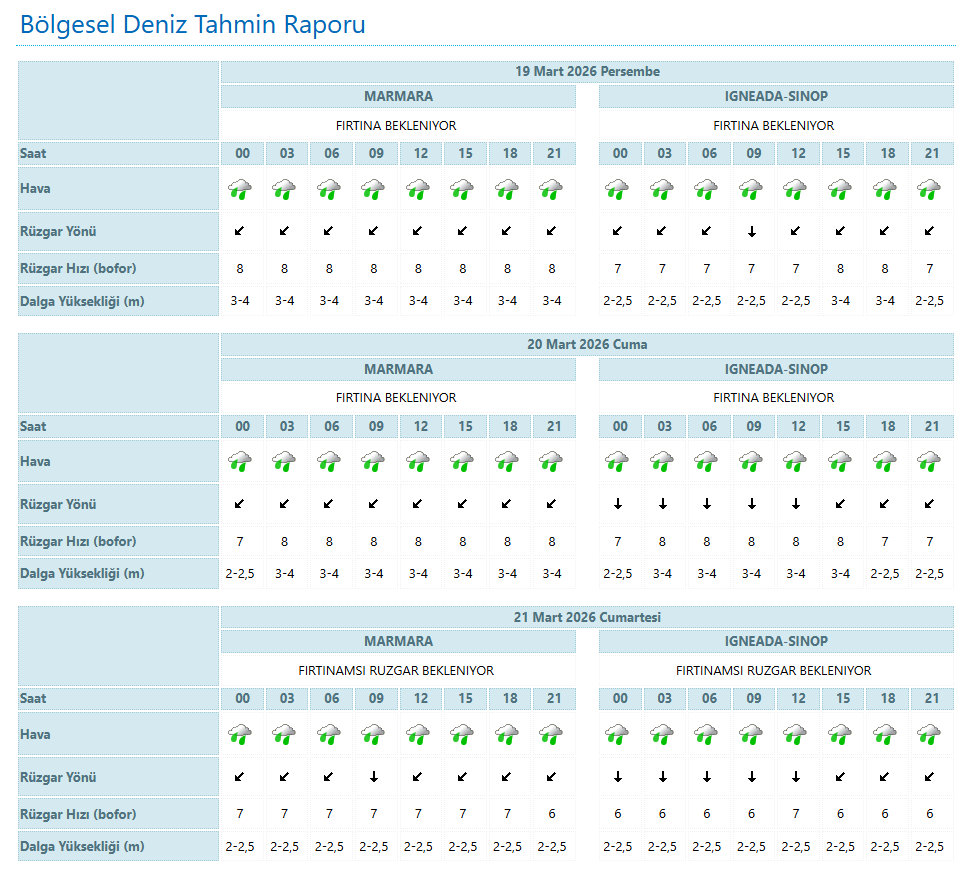Viewport: 974px width, 875px height.
Task: Click the 21 Mart Marmara 18:00 weather icon
Action: 507,734
